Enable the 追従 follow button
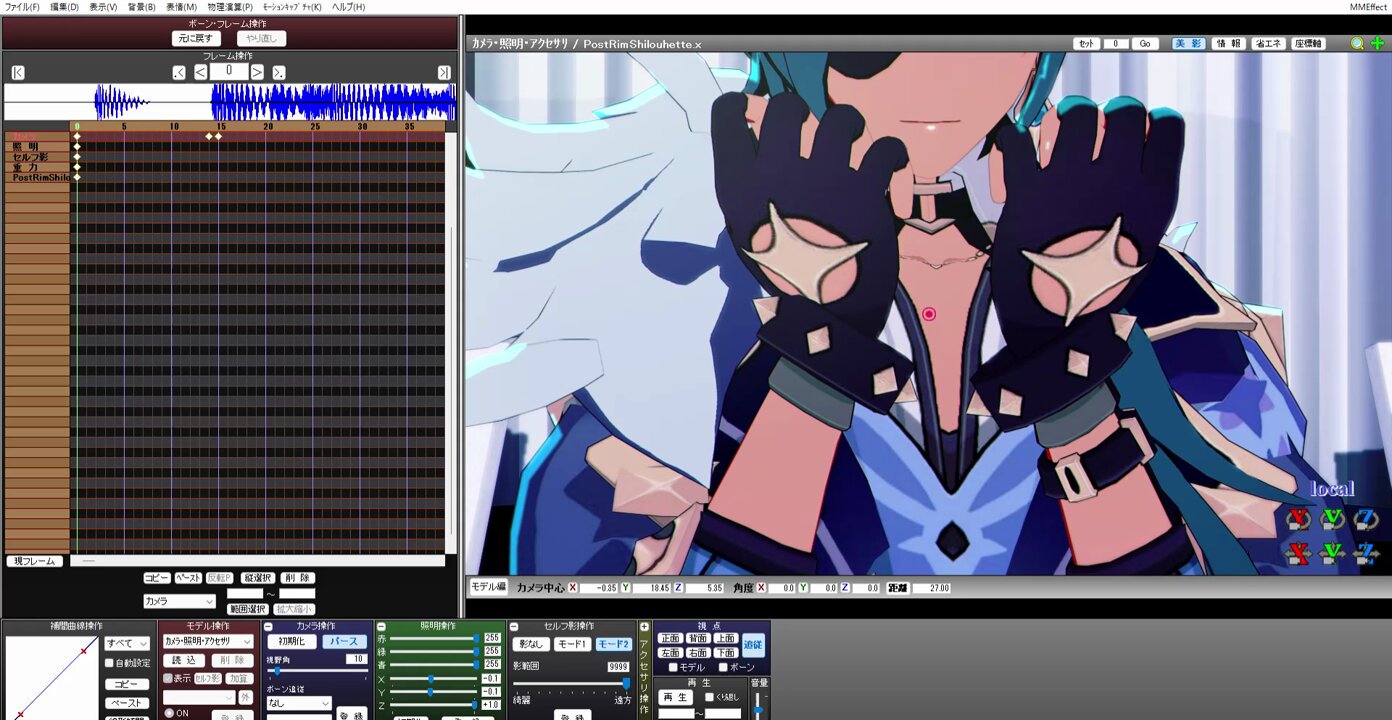Viewport: 1392px width, 720px height. coord(754,645)
